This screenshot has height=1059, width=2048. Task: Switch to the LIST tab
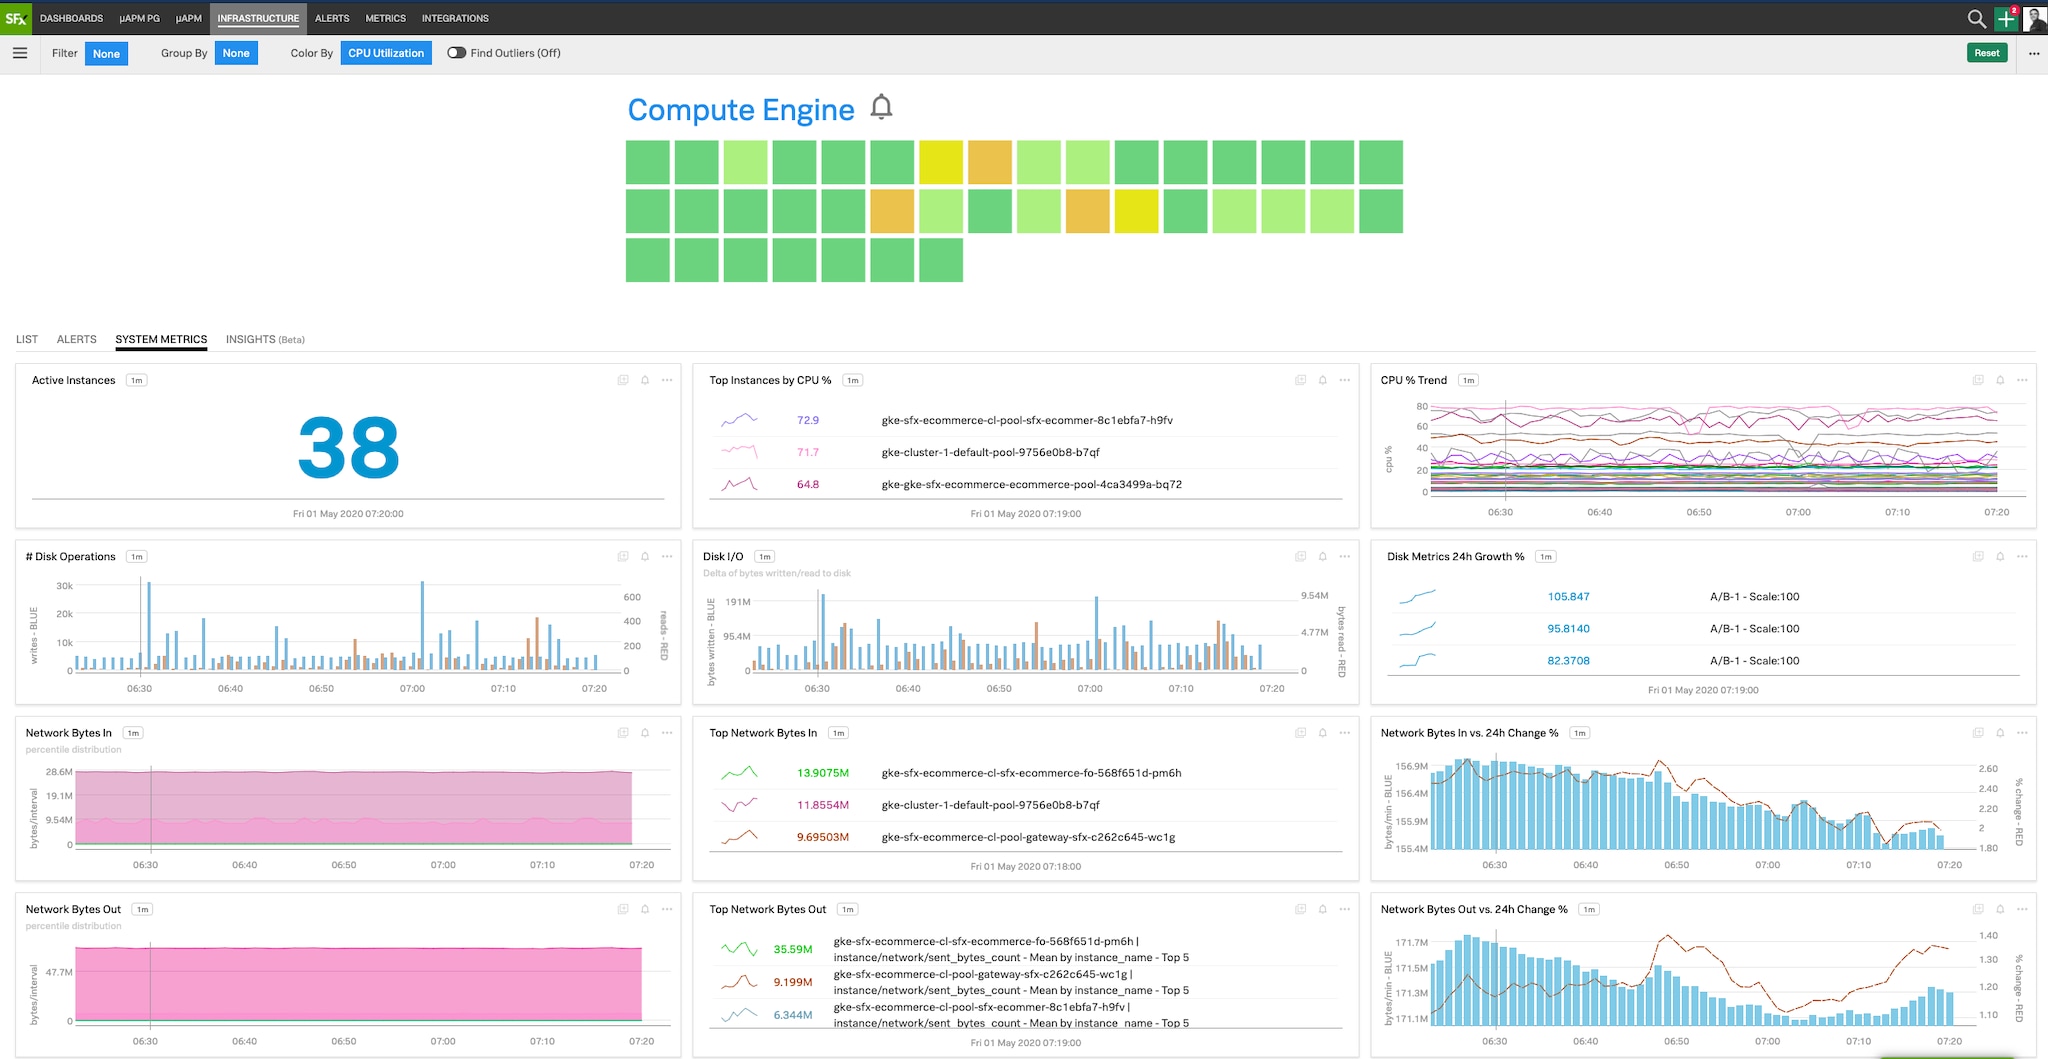[27, 339]
